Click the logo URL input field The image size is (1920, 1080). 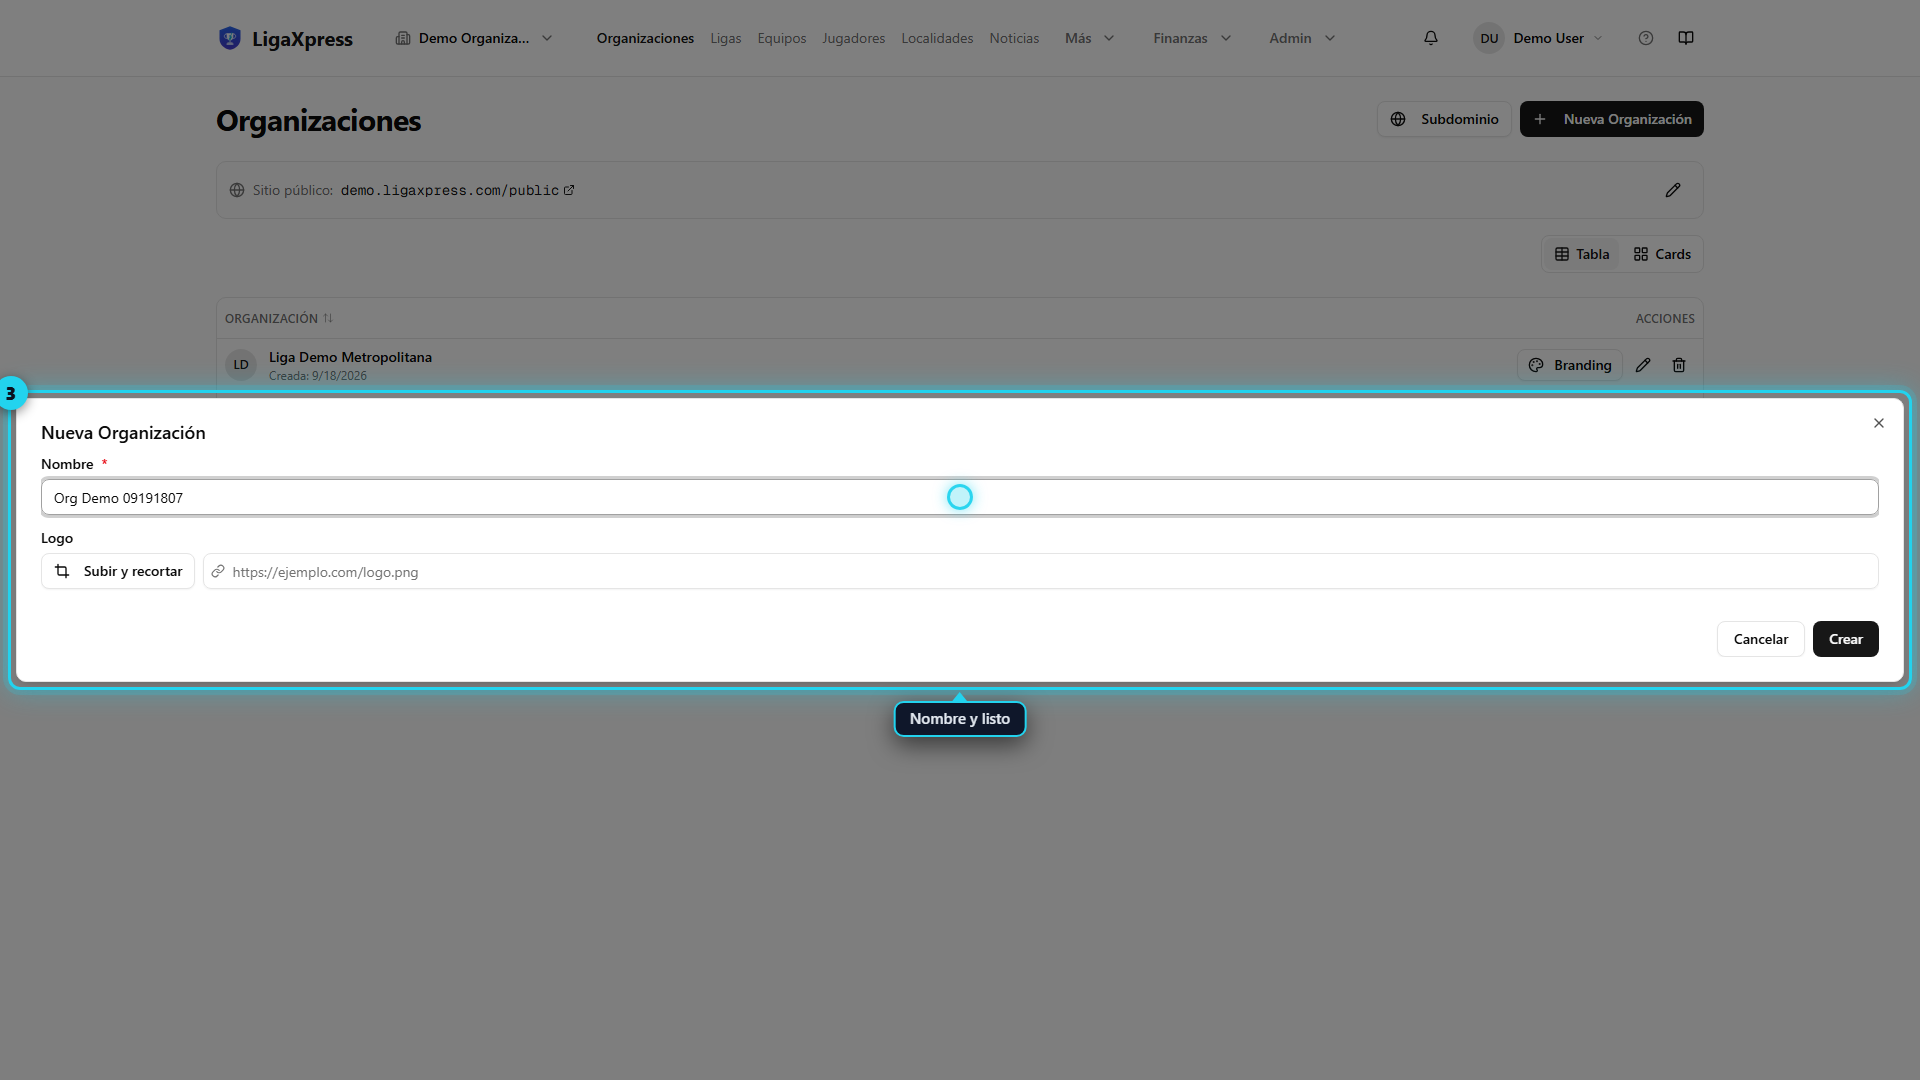tap(1040, 571)
